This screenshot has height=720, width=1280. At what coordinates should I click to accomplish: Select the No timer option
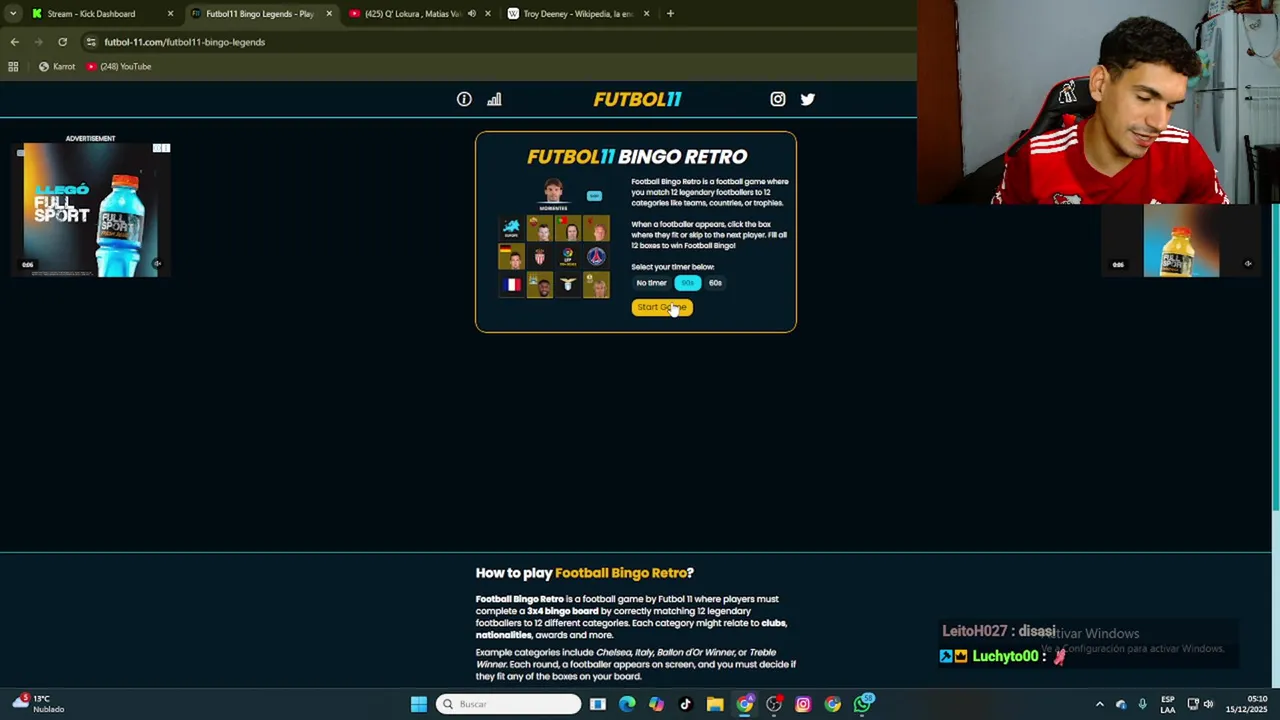click(651, 283)
